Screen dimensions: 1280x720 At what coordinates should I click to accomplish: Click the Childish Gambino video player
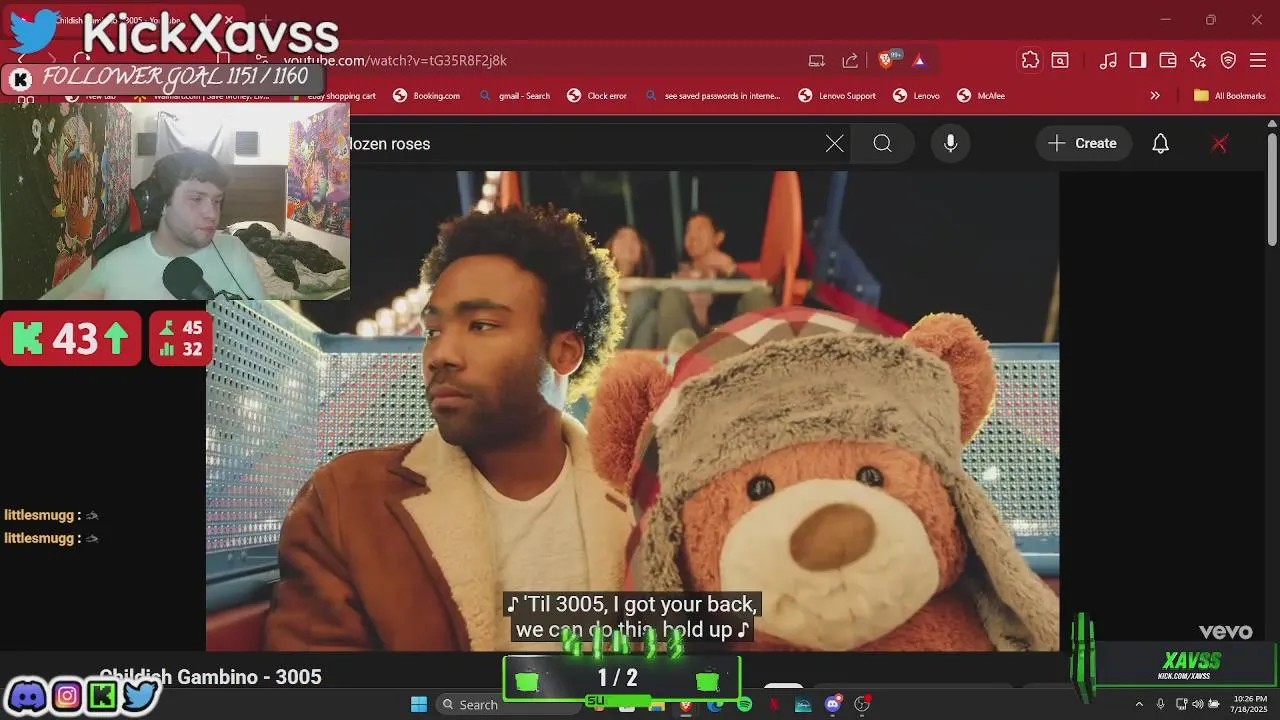pyautogui.click(x=632, y=411)
